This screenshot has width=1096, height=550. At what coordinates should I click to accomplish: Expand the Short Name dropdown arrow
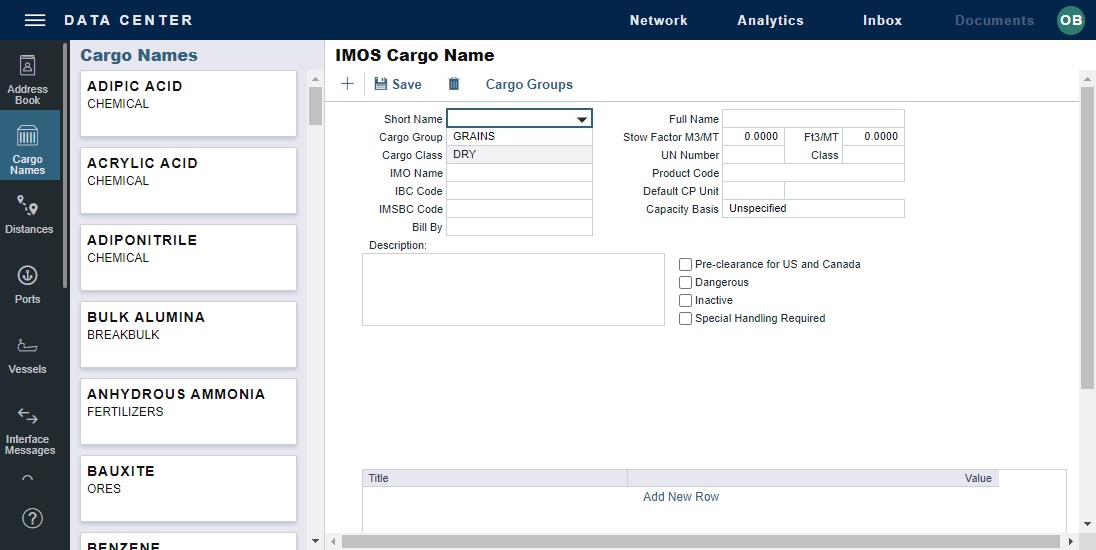pos(582,119)
